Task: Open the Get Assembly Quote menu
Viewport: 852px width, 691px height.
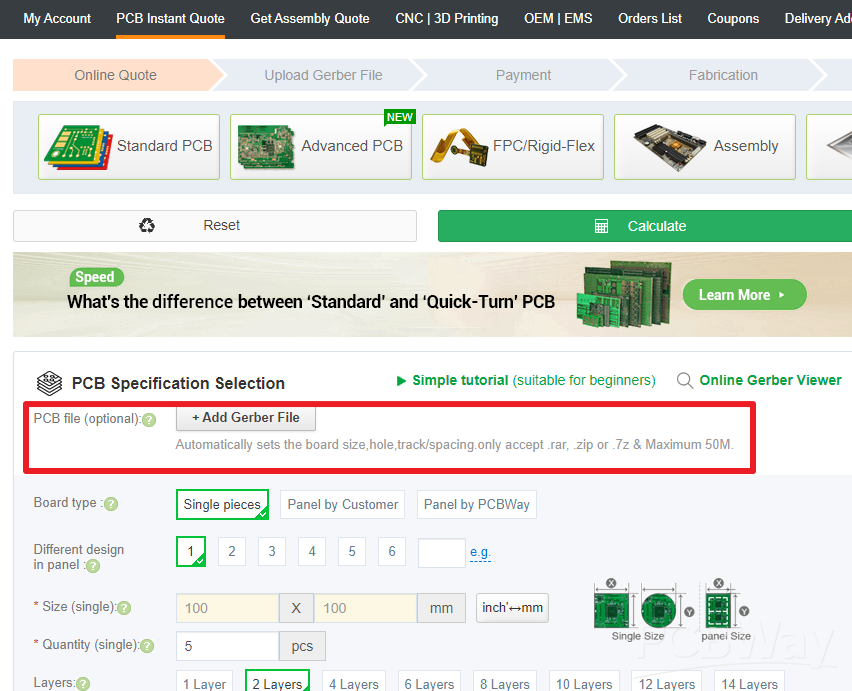Action: [x=310, y=18]
